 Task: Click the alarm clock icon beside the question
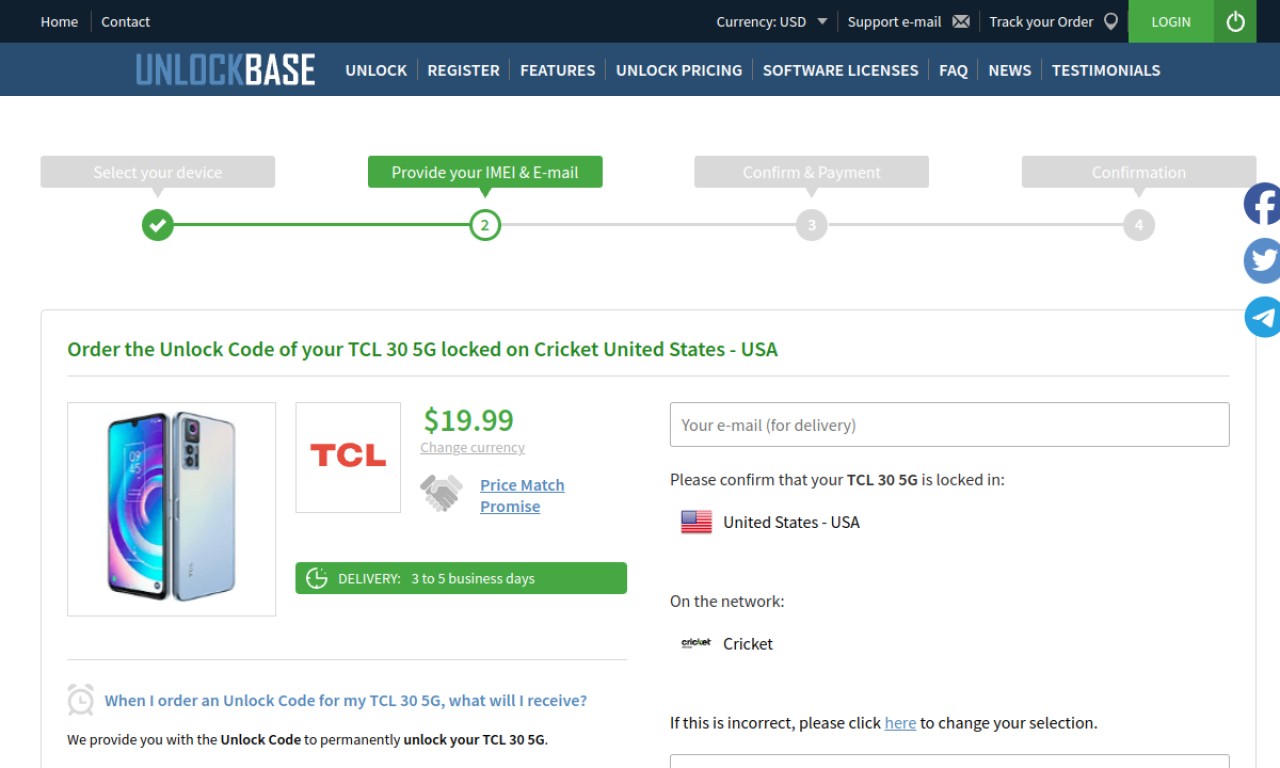coord(81,700)
